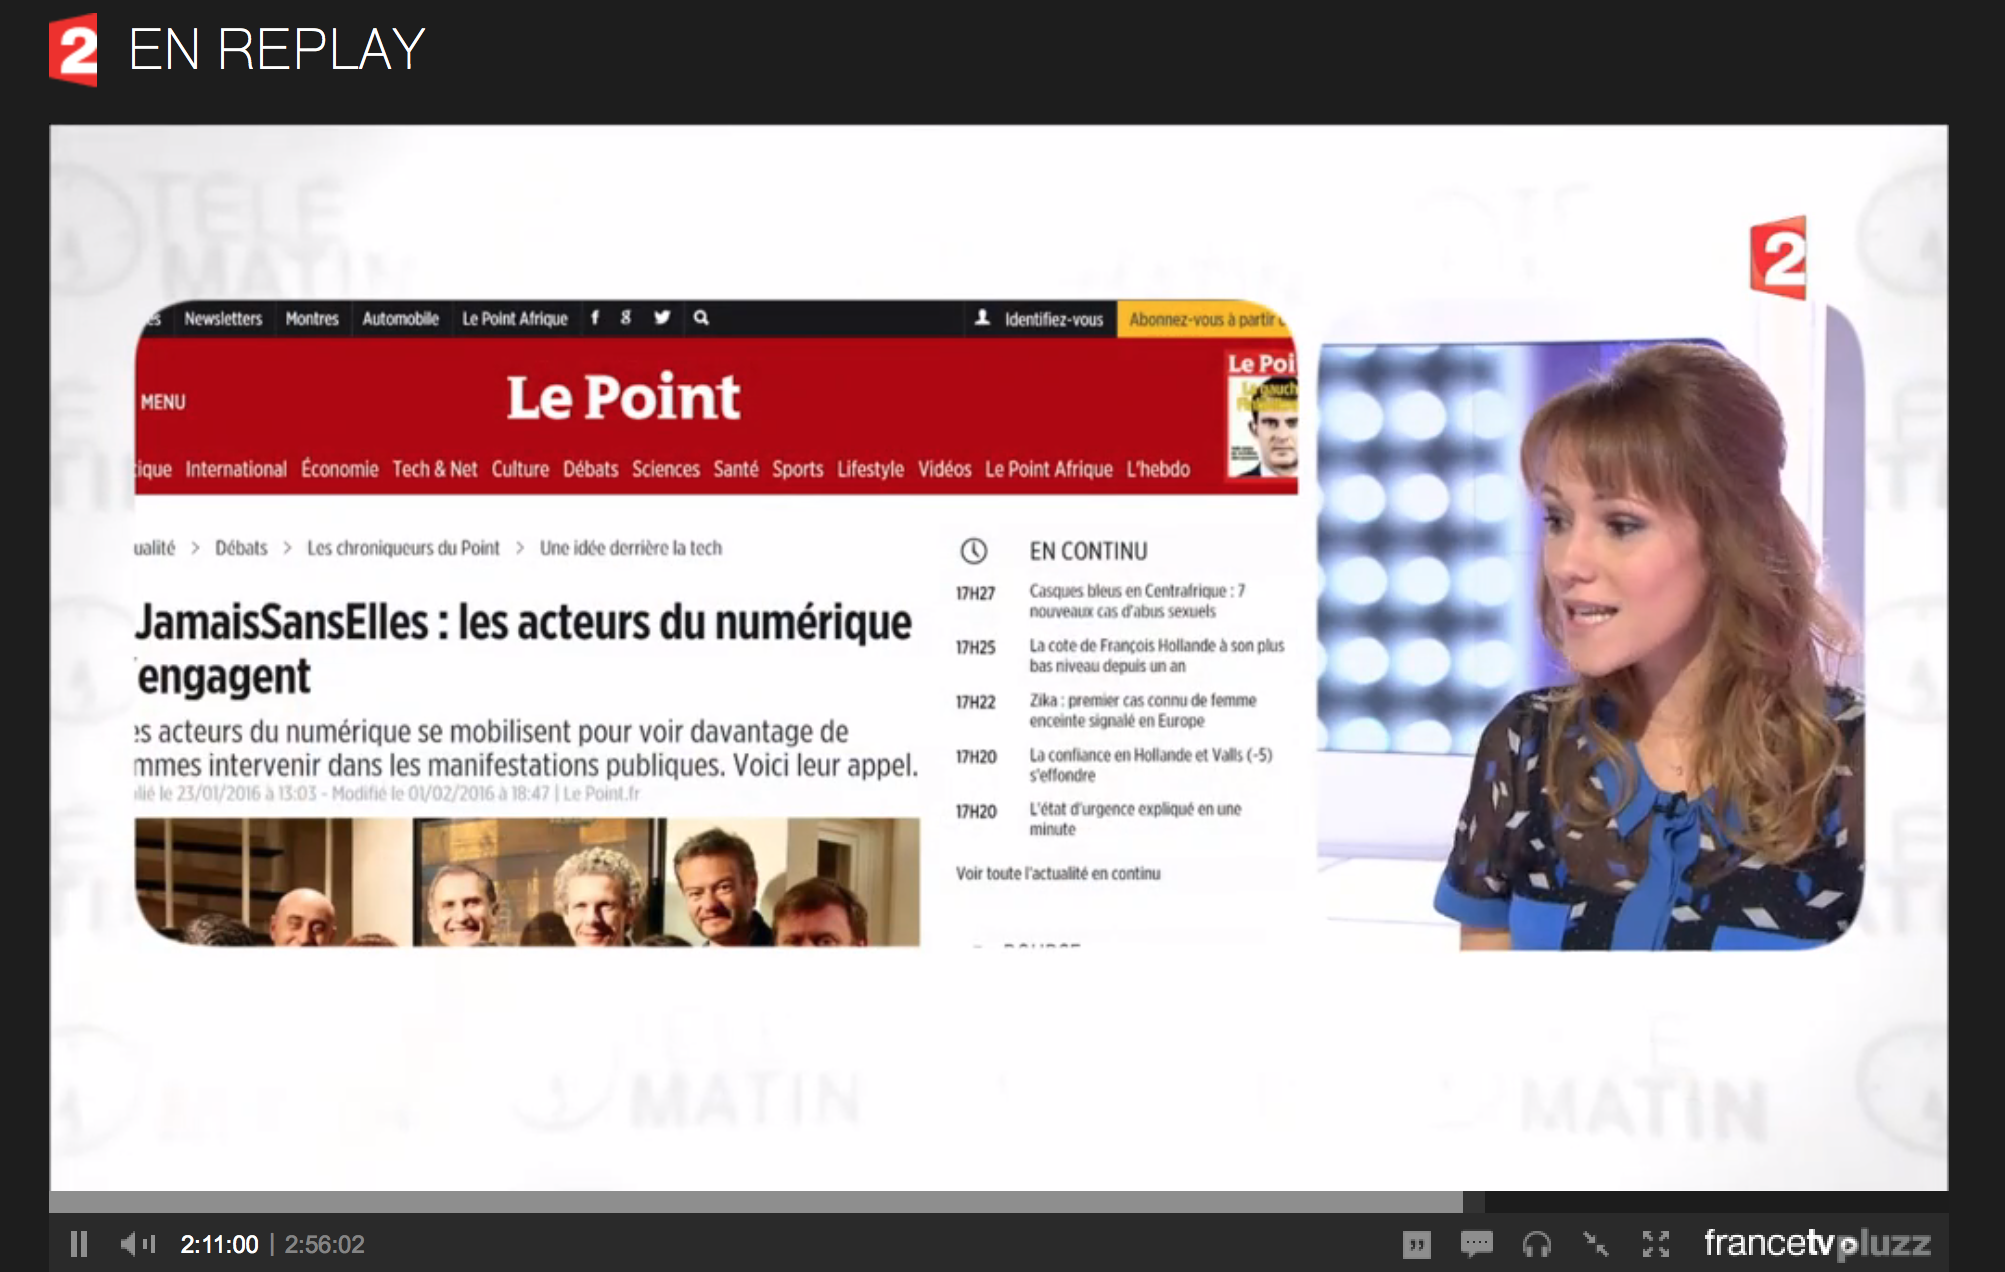Viewport: 2005px width, 1272px height.
Task: Click the Le Point masthead logo in video
Action: [623, 397]
